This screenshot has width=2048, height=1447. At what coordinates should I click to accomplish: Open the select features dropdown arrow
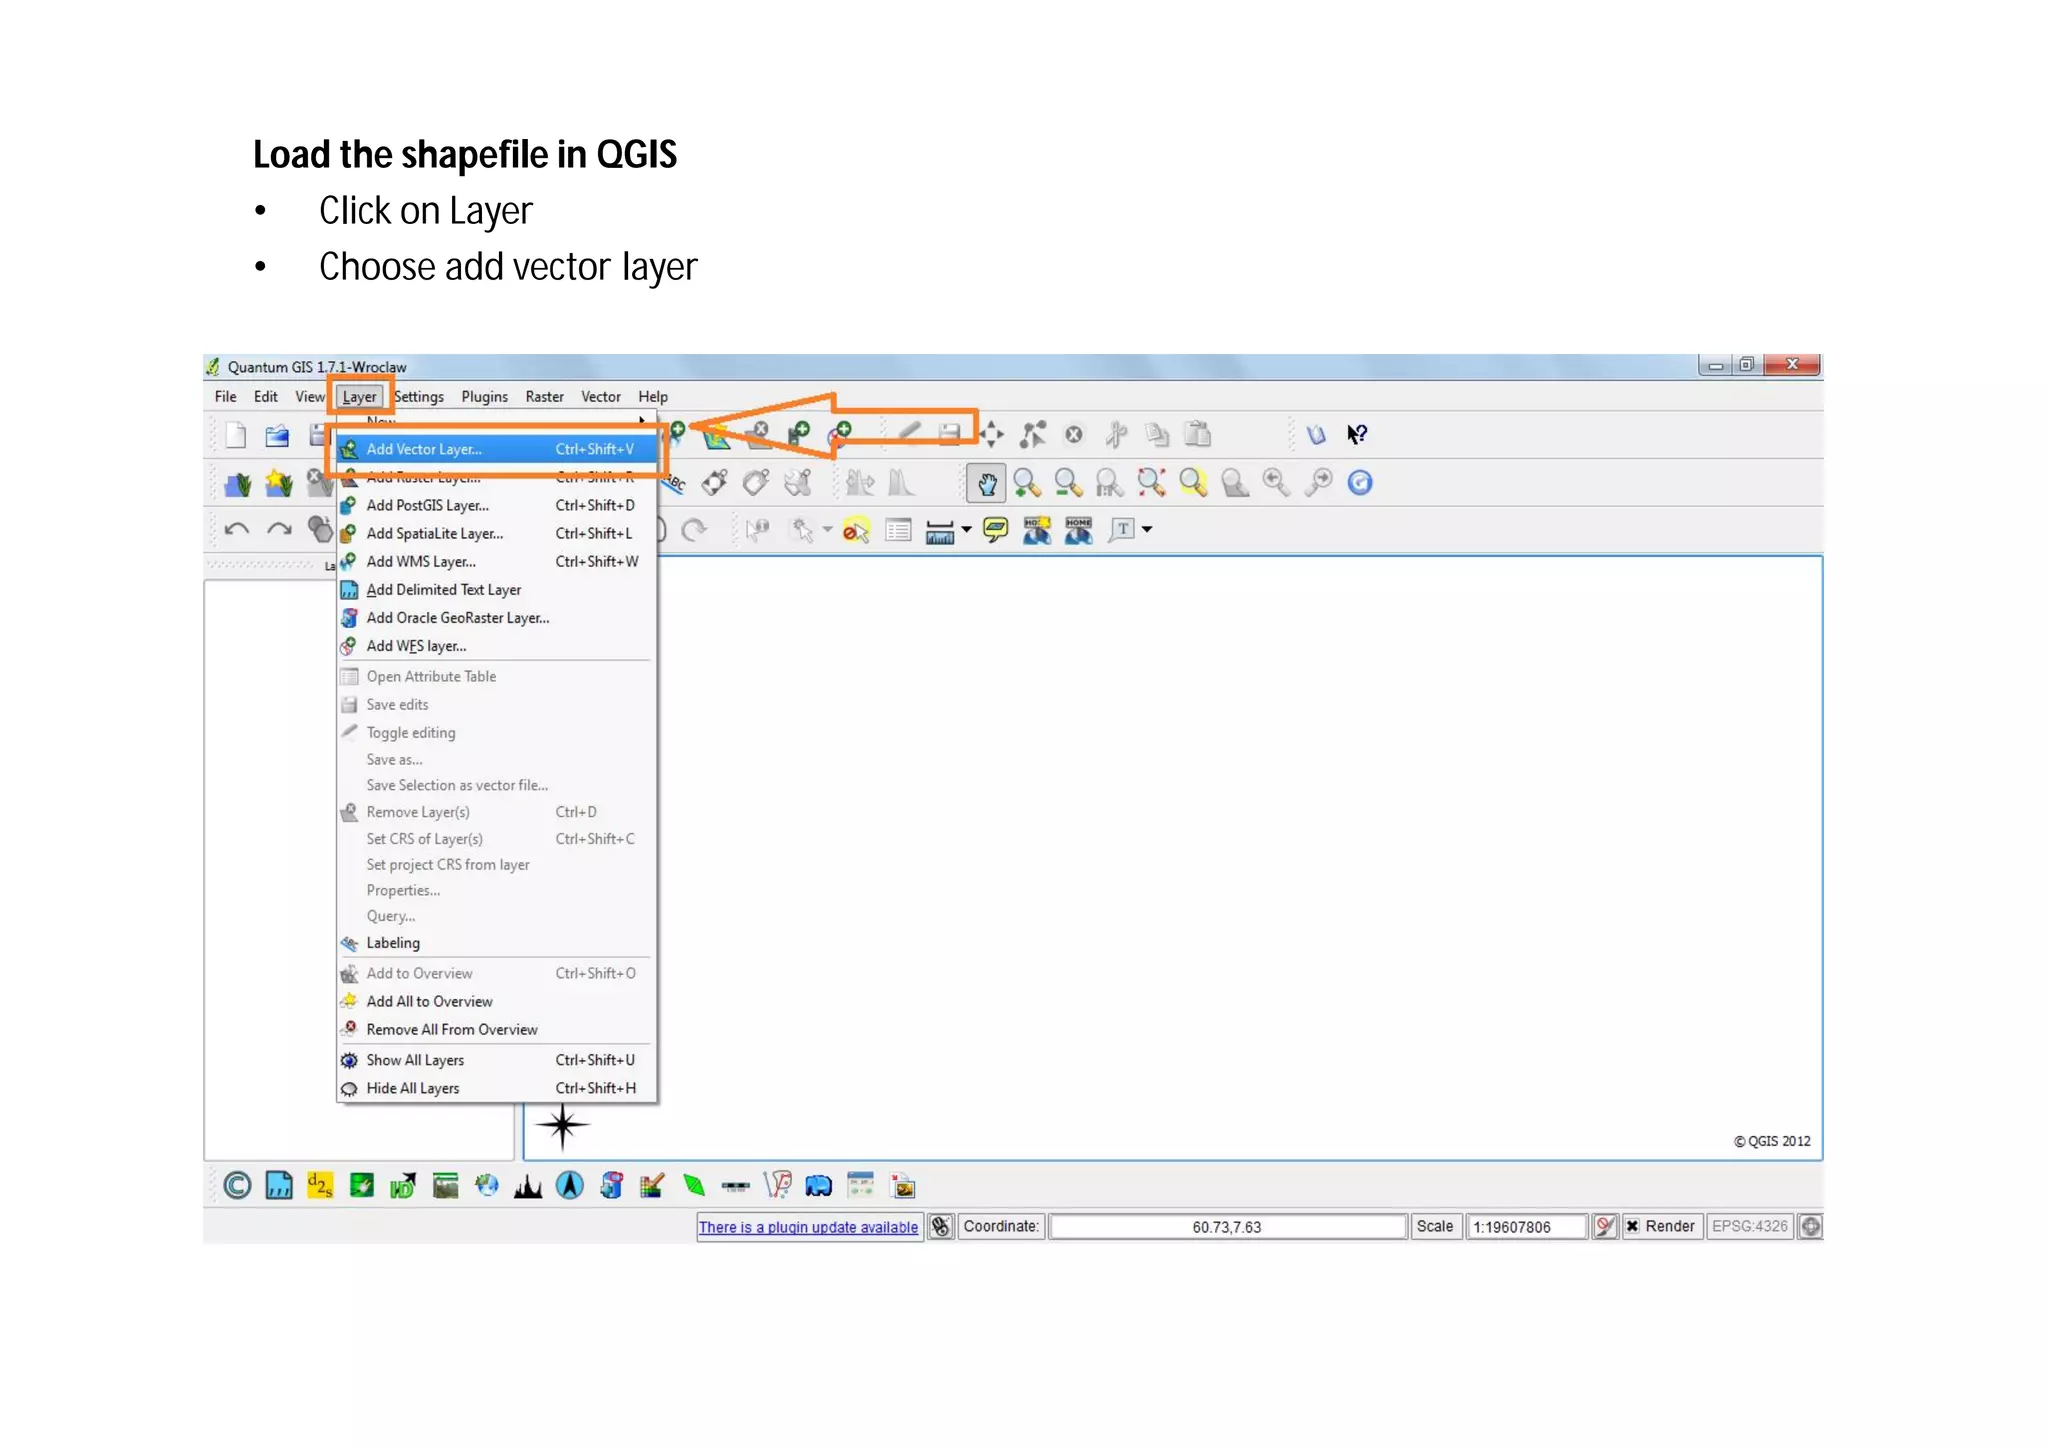point(827,530)
